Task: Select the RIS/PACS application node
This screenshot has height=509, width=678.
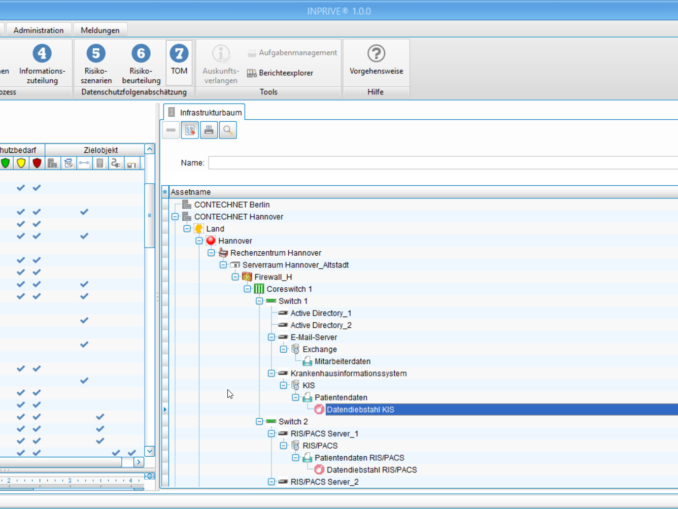Action: click(x=320, y=445)
